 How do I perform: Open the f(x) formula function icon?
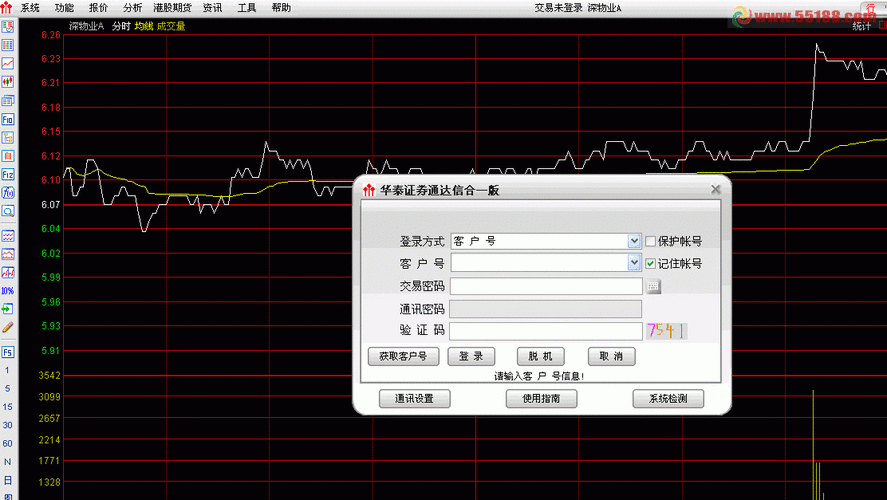tap(7, 193)
